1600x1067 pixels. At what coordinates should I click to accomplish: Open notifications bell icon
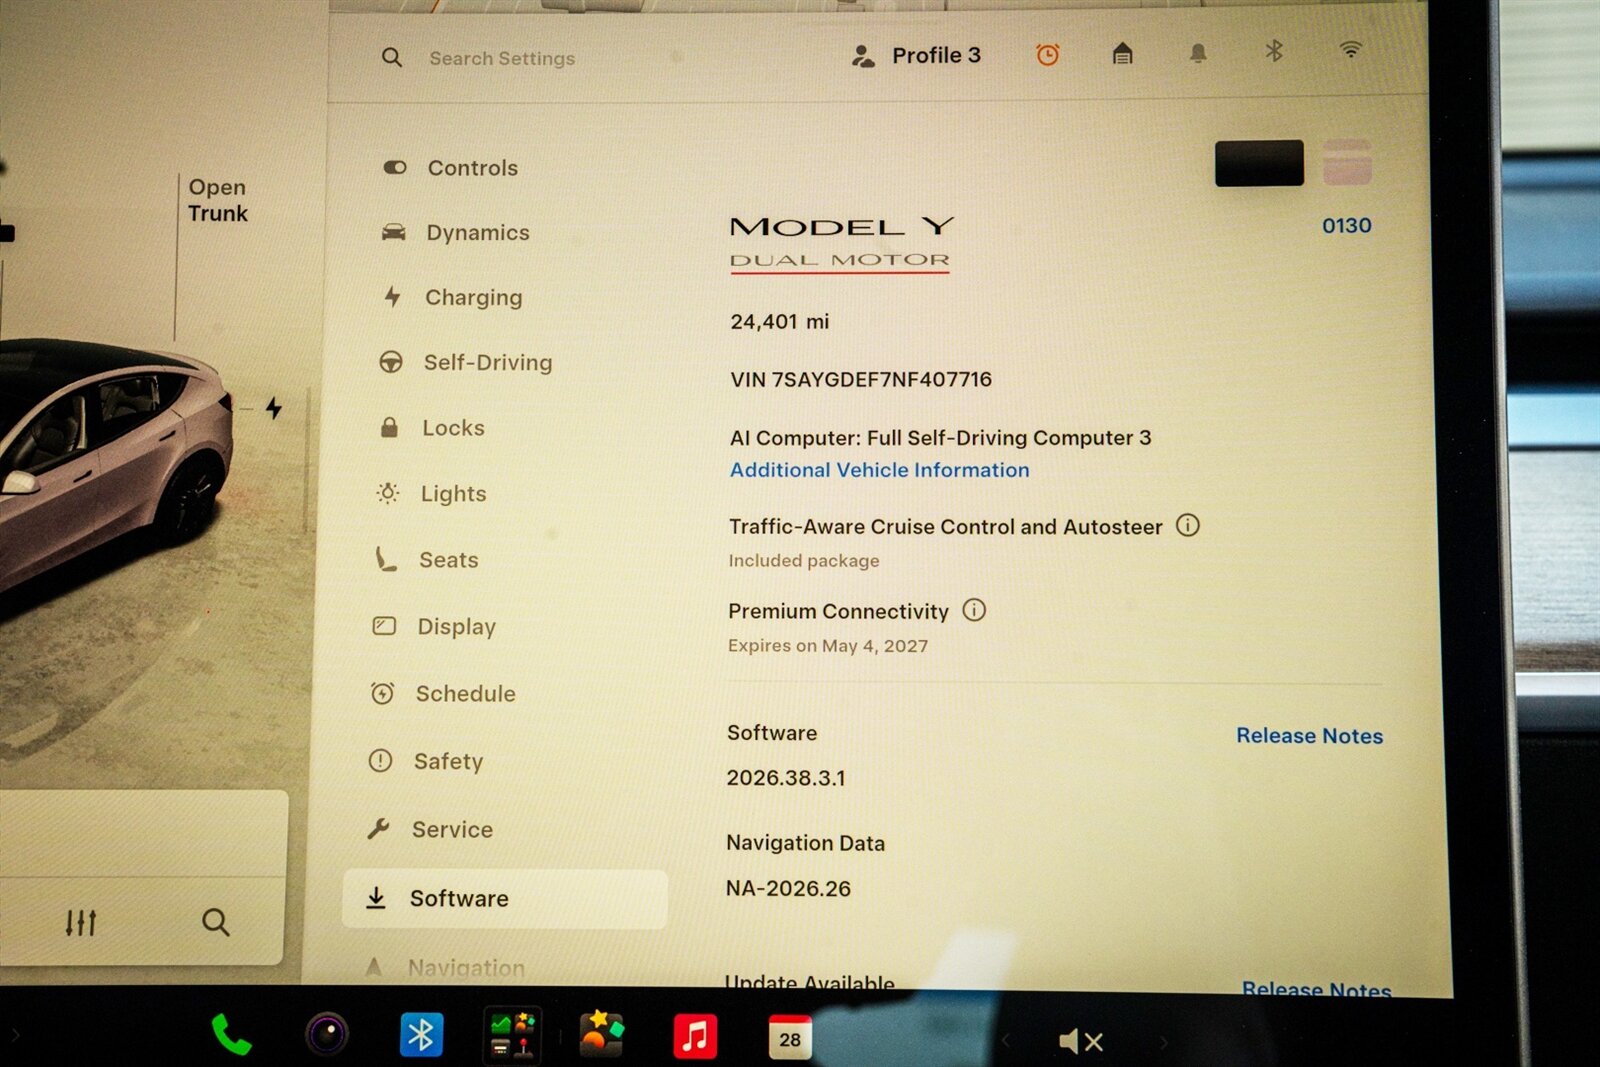click(1198, 53)
